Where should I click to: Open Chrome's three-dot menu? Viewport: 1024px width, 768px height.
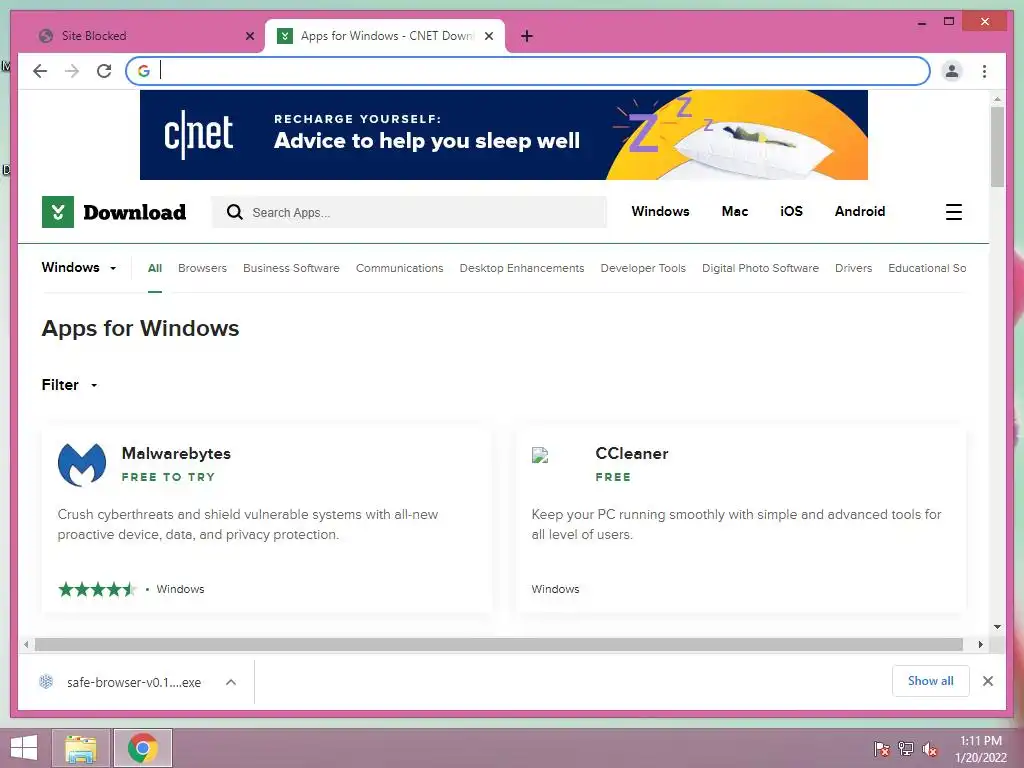coord(984,71)
